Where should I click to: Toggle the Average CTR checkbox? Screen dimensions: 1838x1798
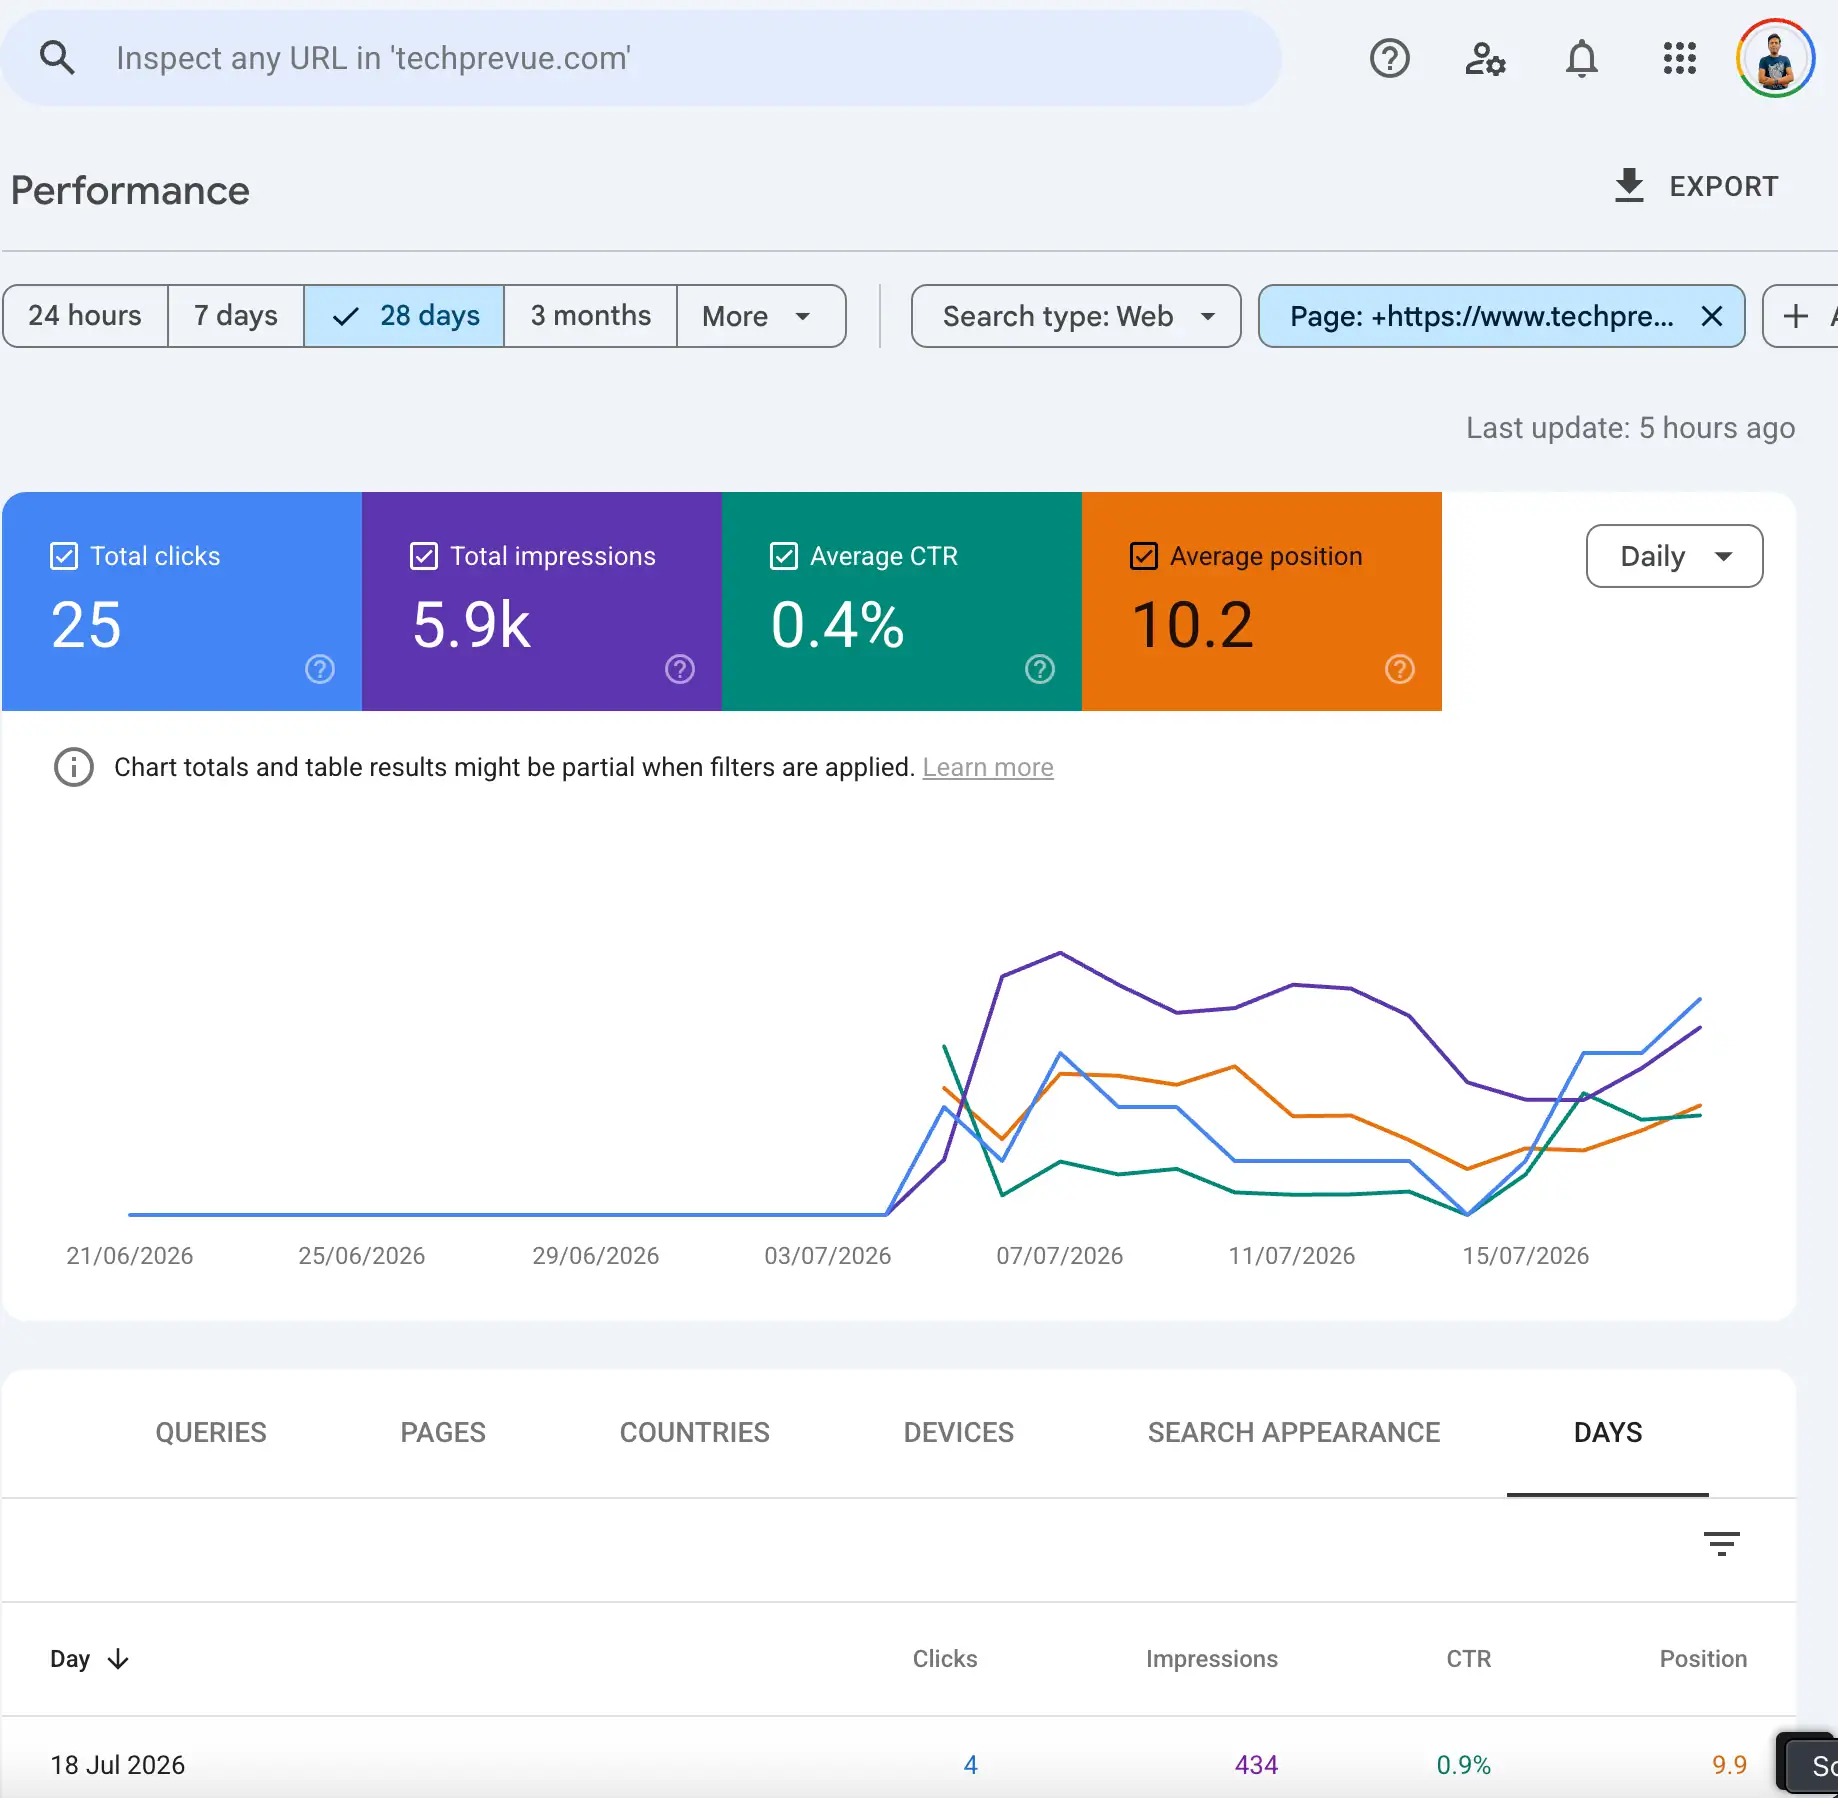coord(784,556)
